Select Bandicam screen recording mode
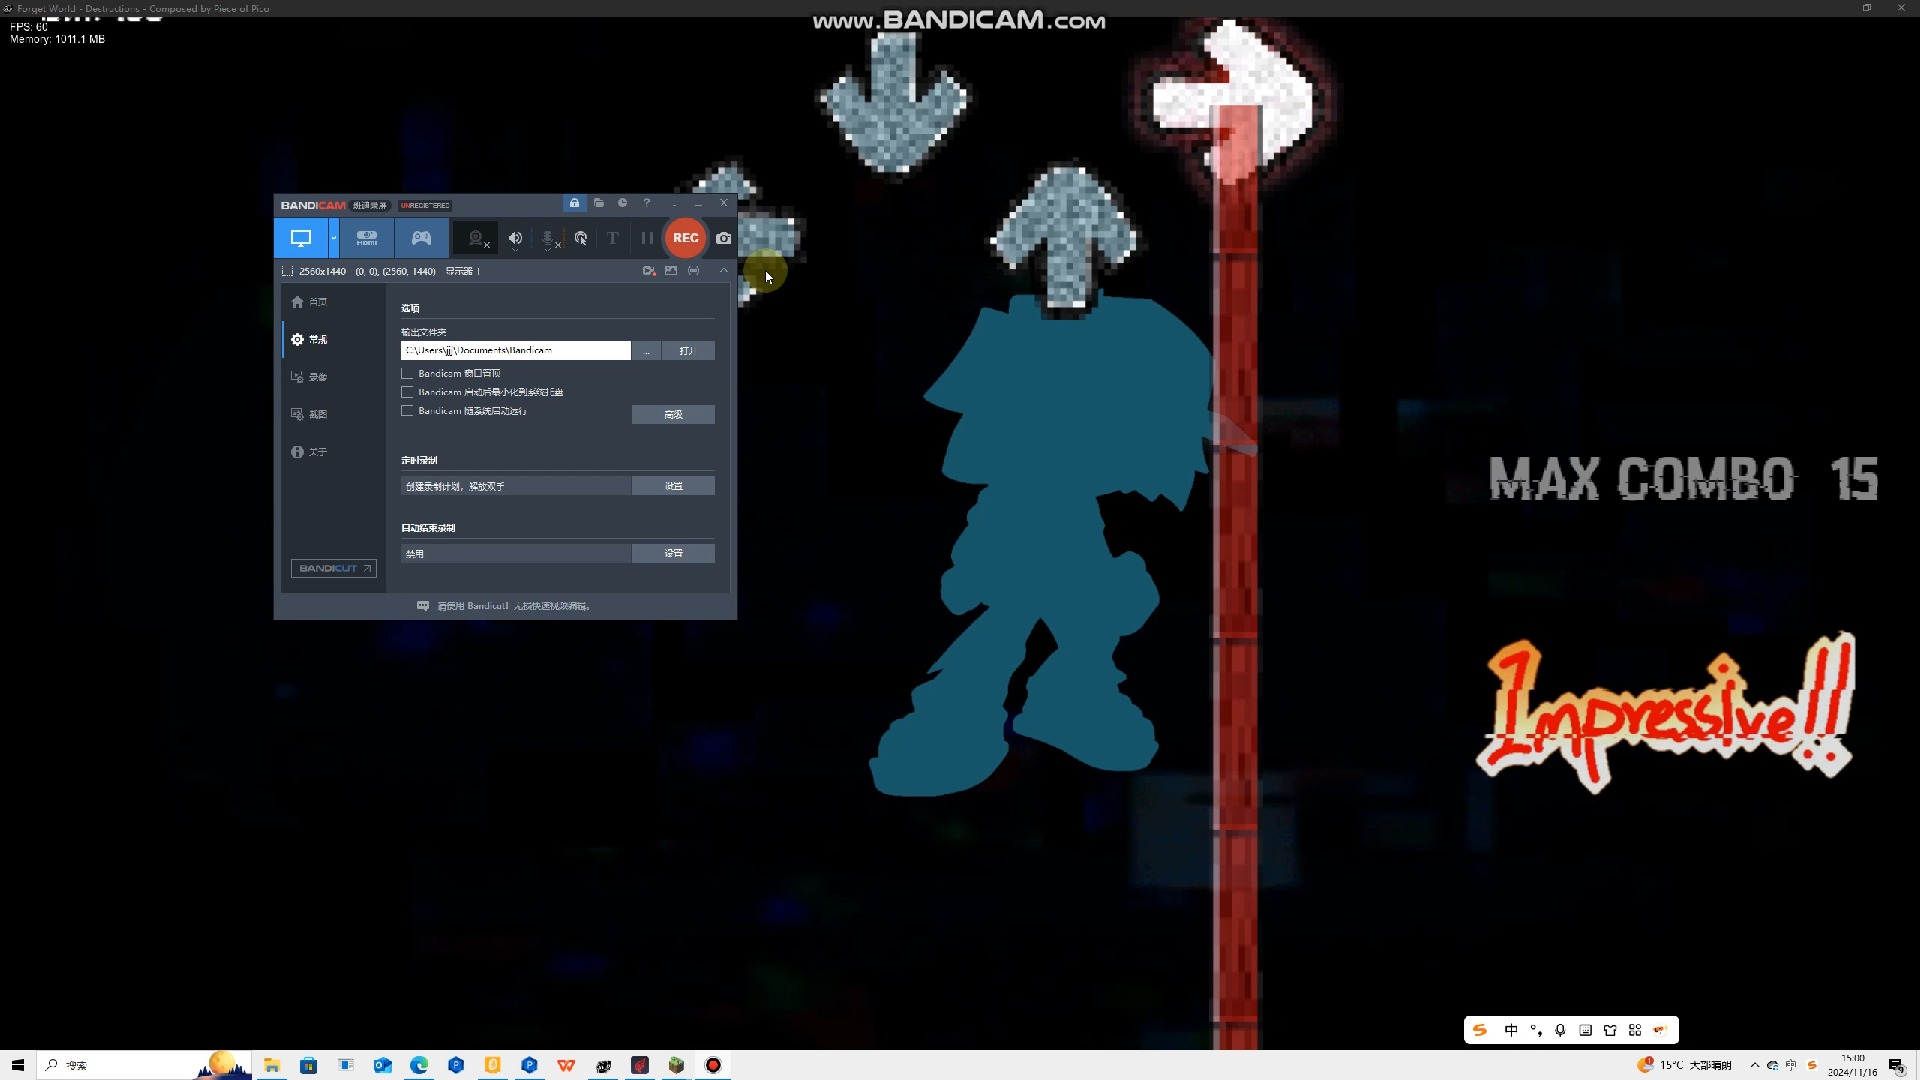 pyautogui.click(x=301, y=238)
